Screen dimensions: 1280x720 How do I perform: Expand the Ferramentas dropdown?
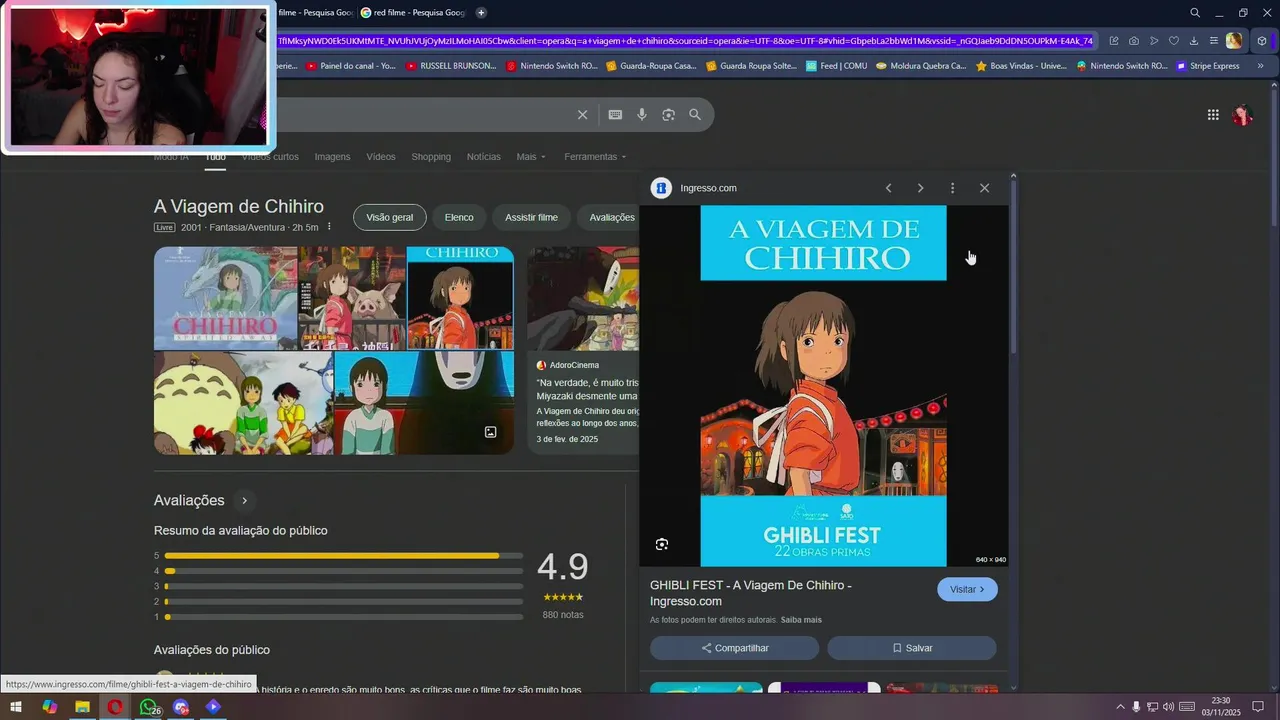[595, 157]
